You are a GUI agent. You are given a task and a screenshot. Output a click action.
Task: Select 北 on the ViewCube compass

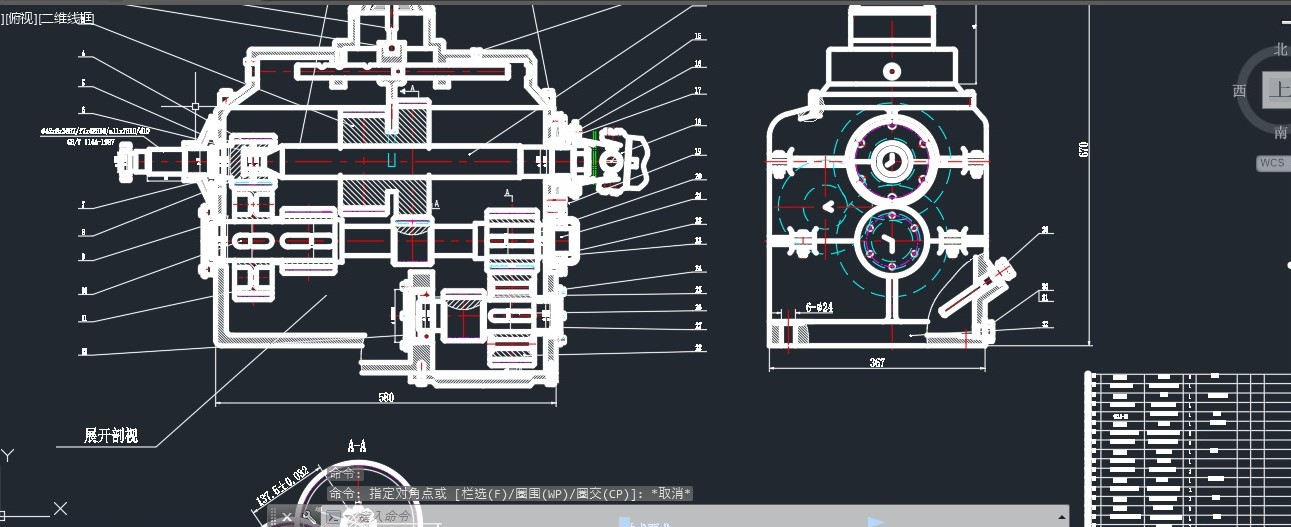click(x=1281, y=49)
